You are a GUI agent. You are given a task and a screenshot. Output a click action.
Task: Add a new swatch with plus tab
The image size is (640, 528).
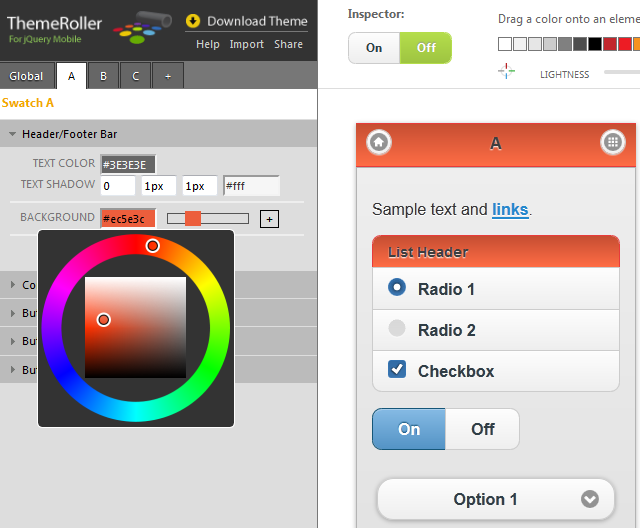click(x=167, y=76)
